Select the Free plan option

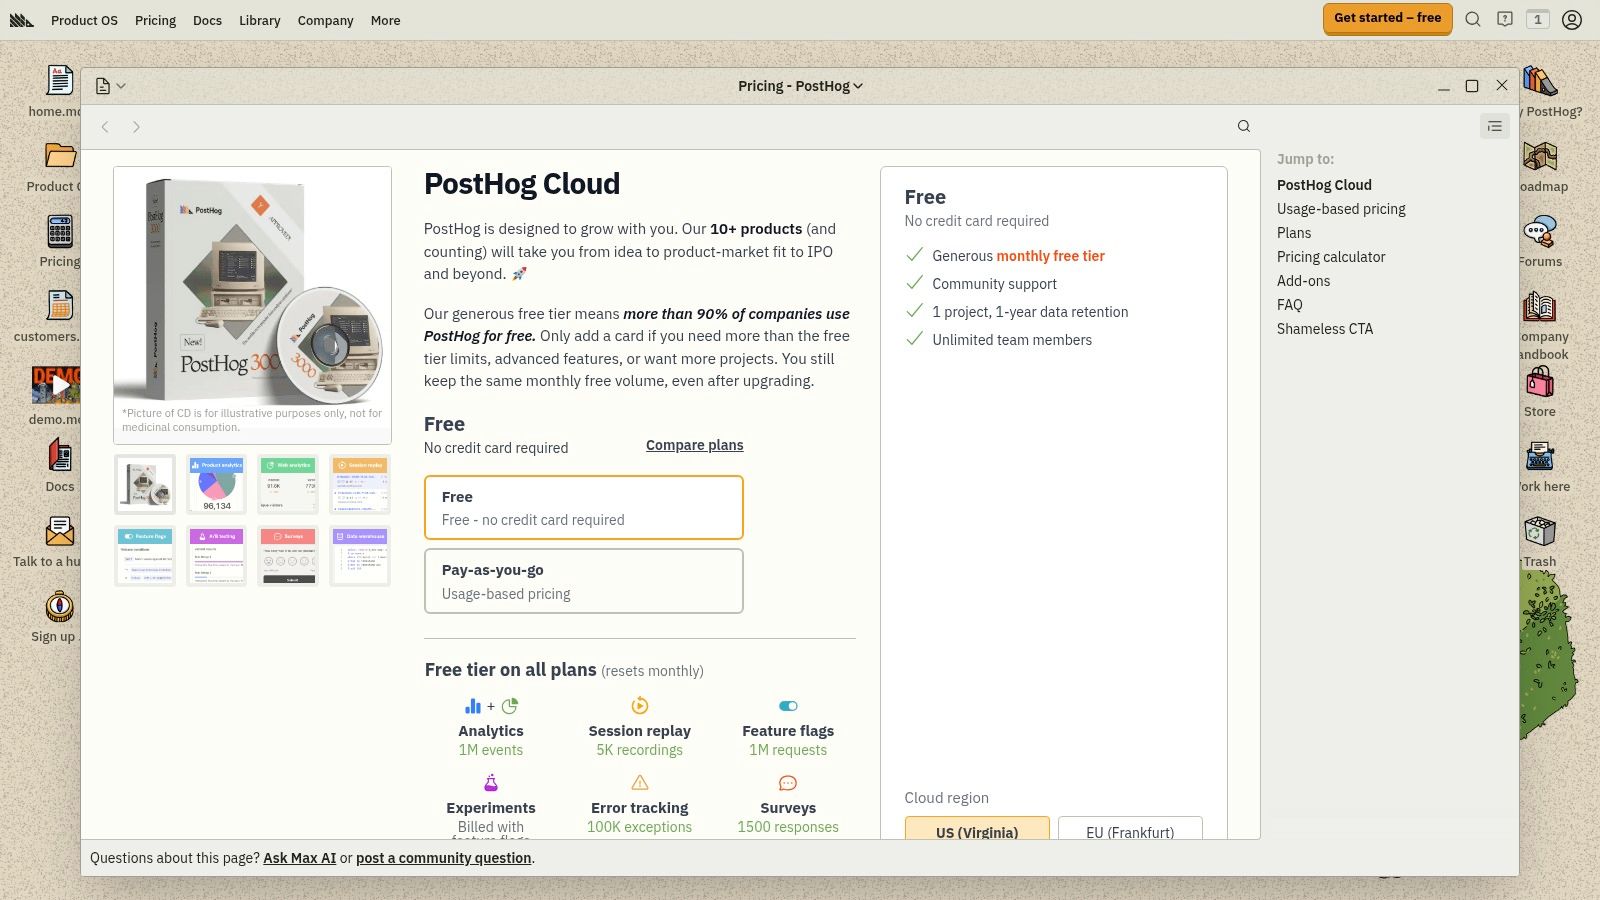(x=583, y=507)
